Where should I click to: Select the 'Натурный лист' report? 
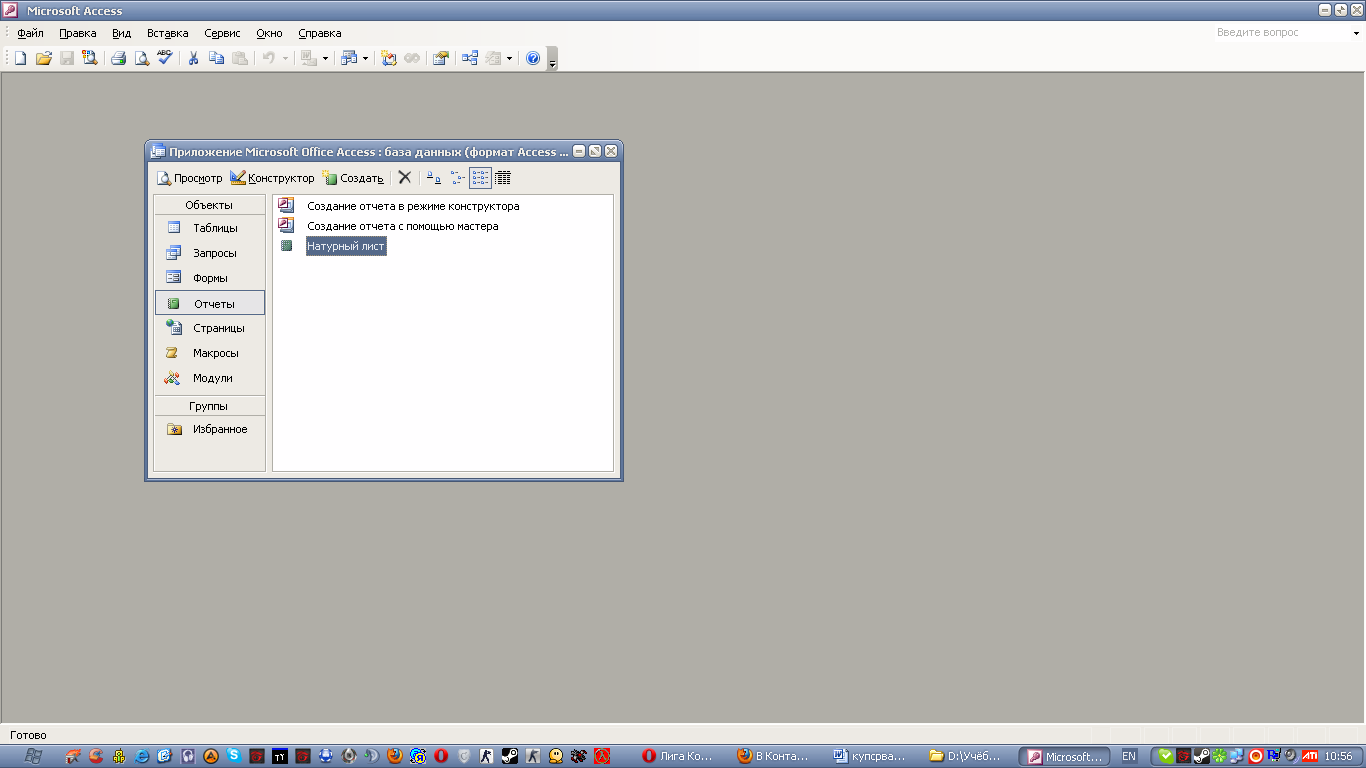(346, 246)
